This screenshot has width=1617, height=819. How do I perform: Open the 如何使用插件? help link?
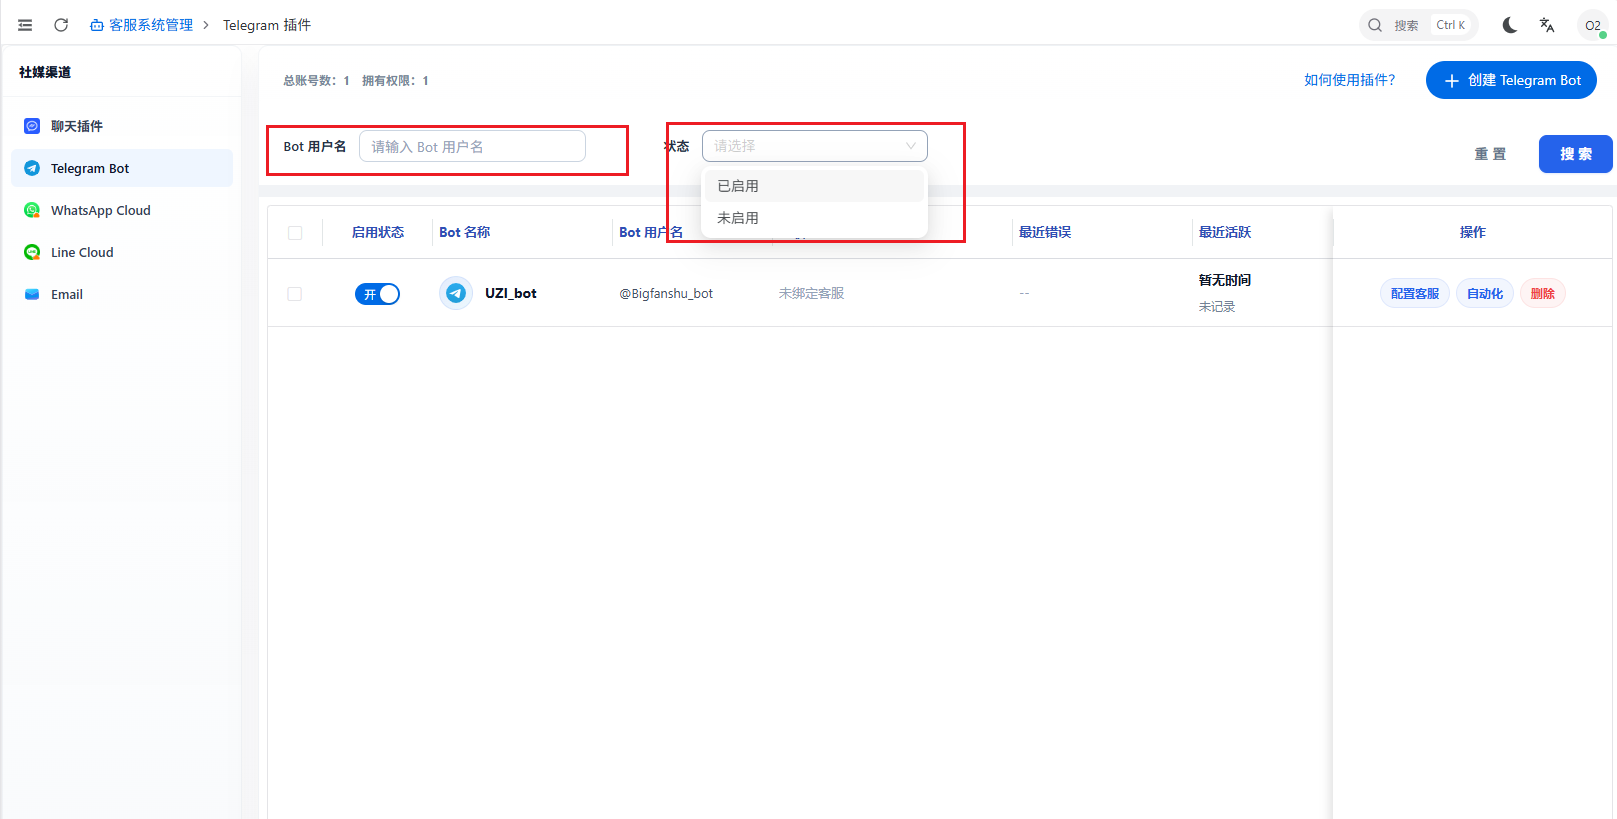coord(1349,80)
